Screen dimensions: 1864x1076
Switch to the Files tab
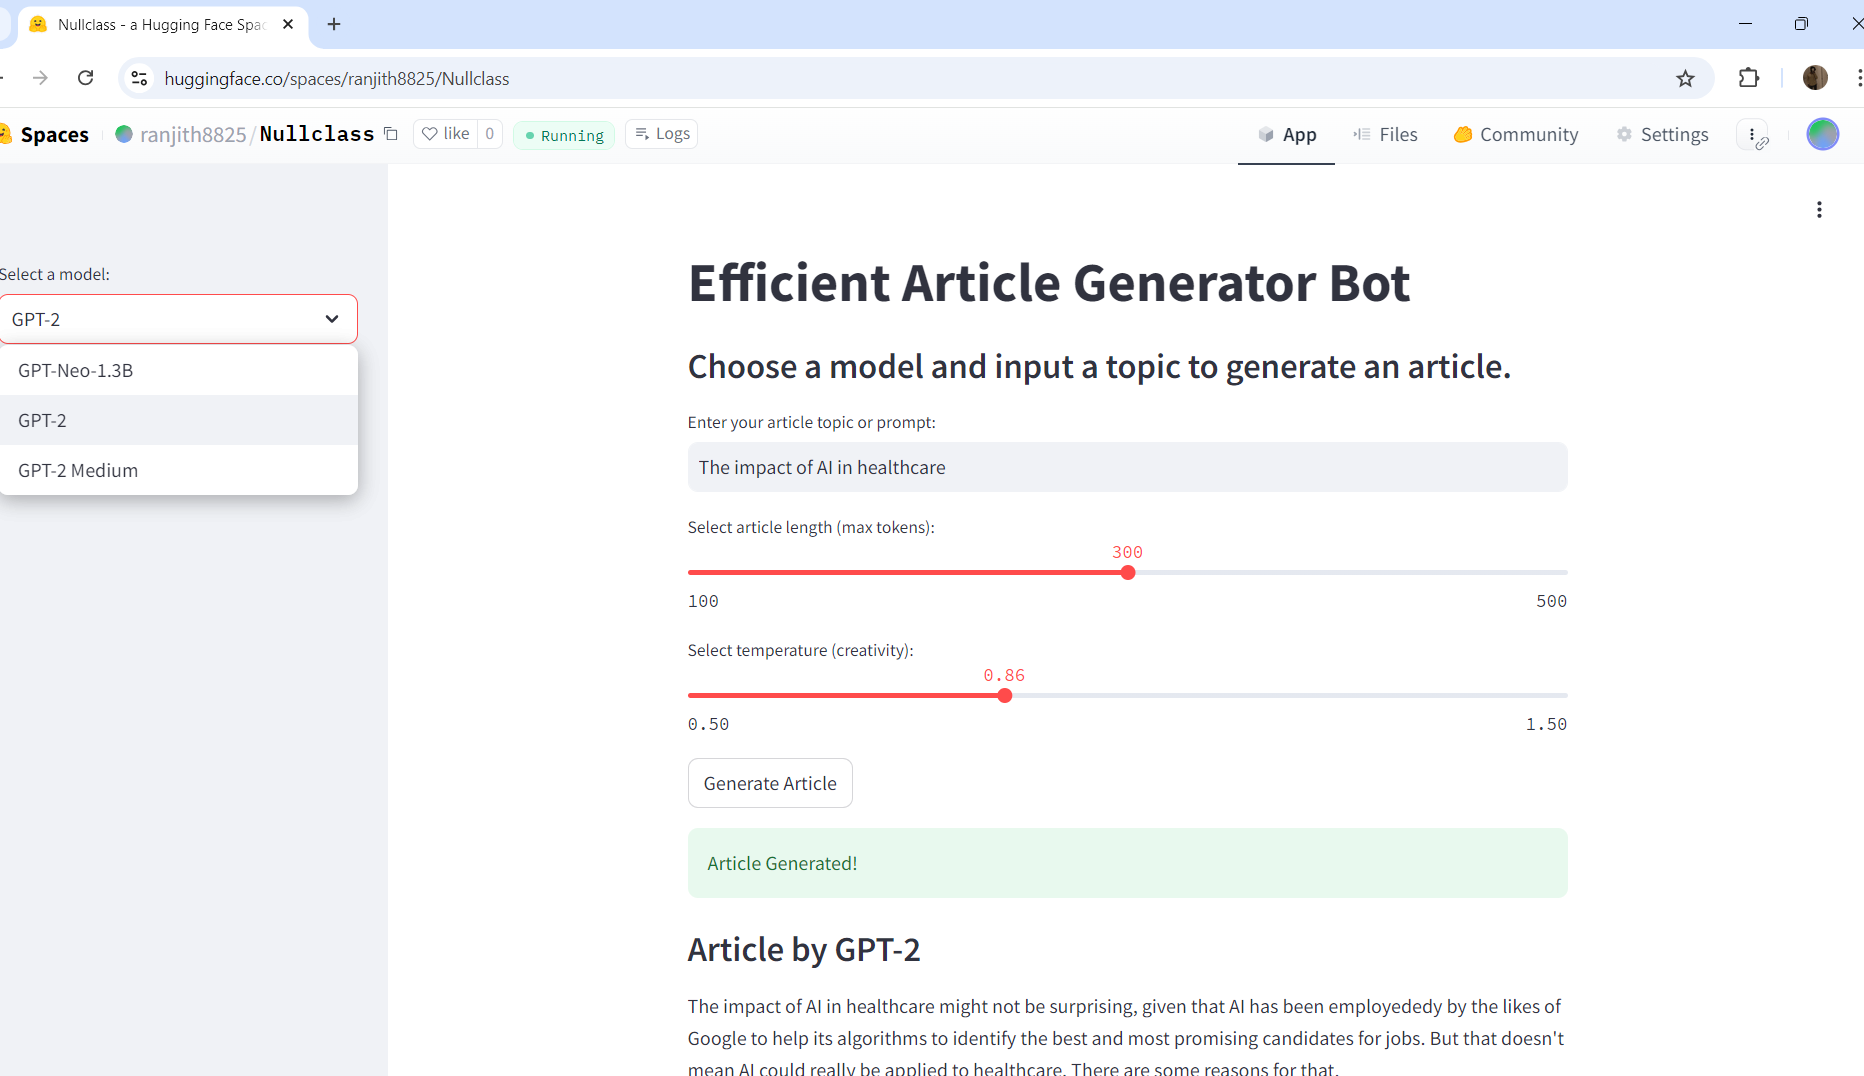[x=1385, y=135]
